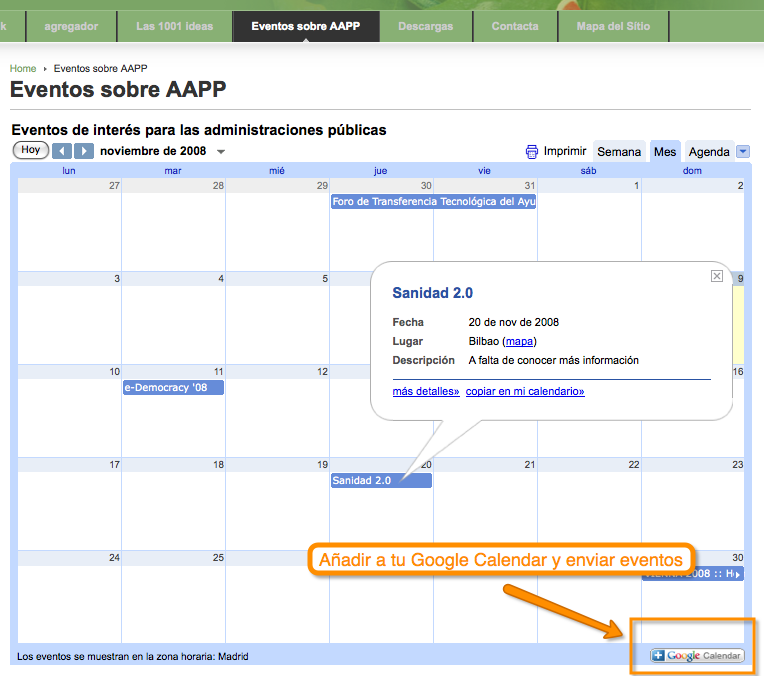
Task: Open the agregador menu item
Action: coord(71,26)
